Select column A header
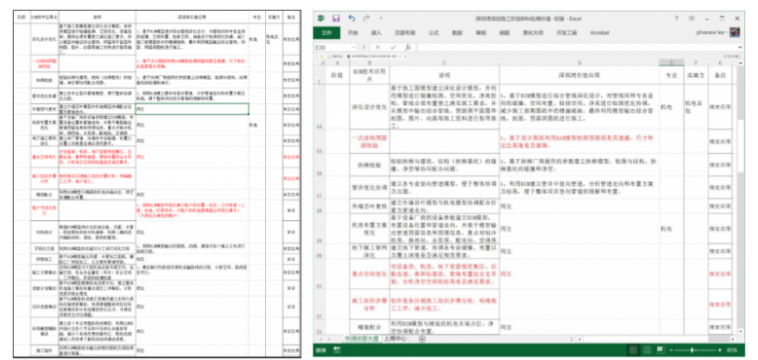Viewport: 758px width, 360px height. [337, 63]
